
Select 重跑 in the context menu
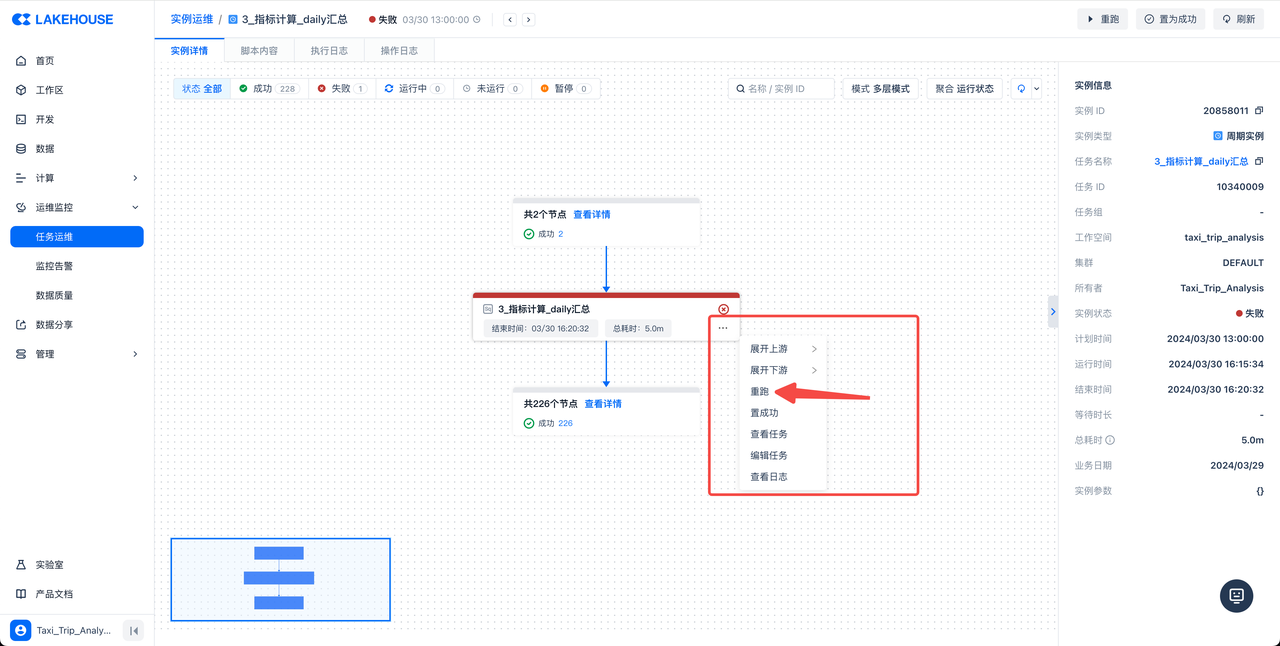pos(761,392)
